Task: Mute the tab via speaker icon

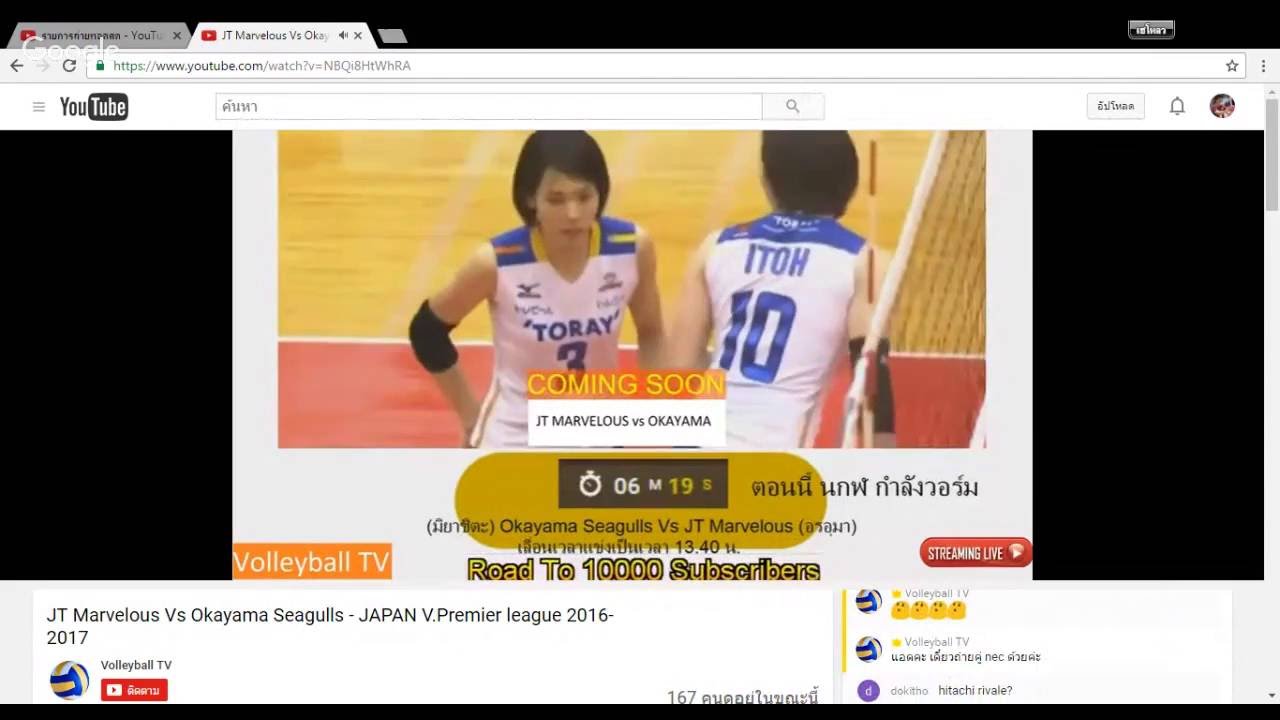Action: tap(343, 35)
